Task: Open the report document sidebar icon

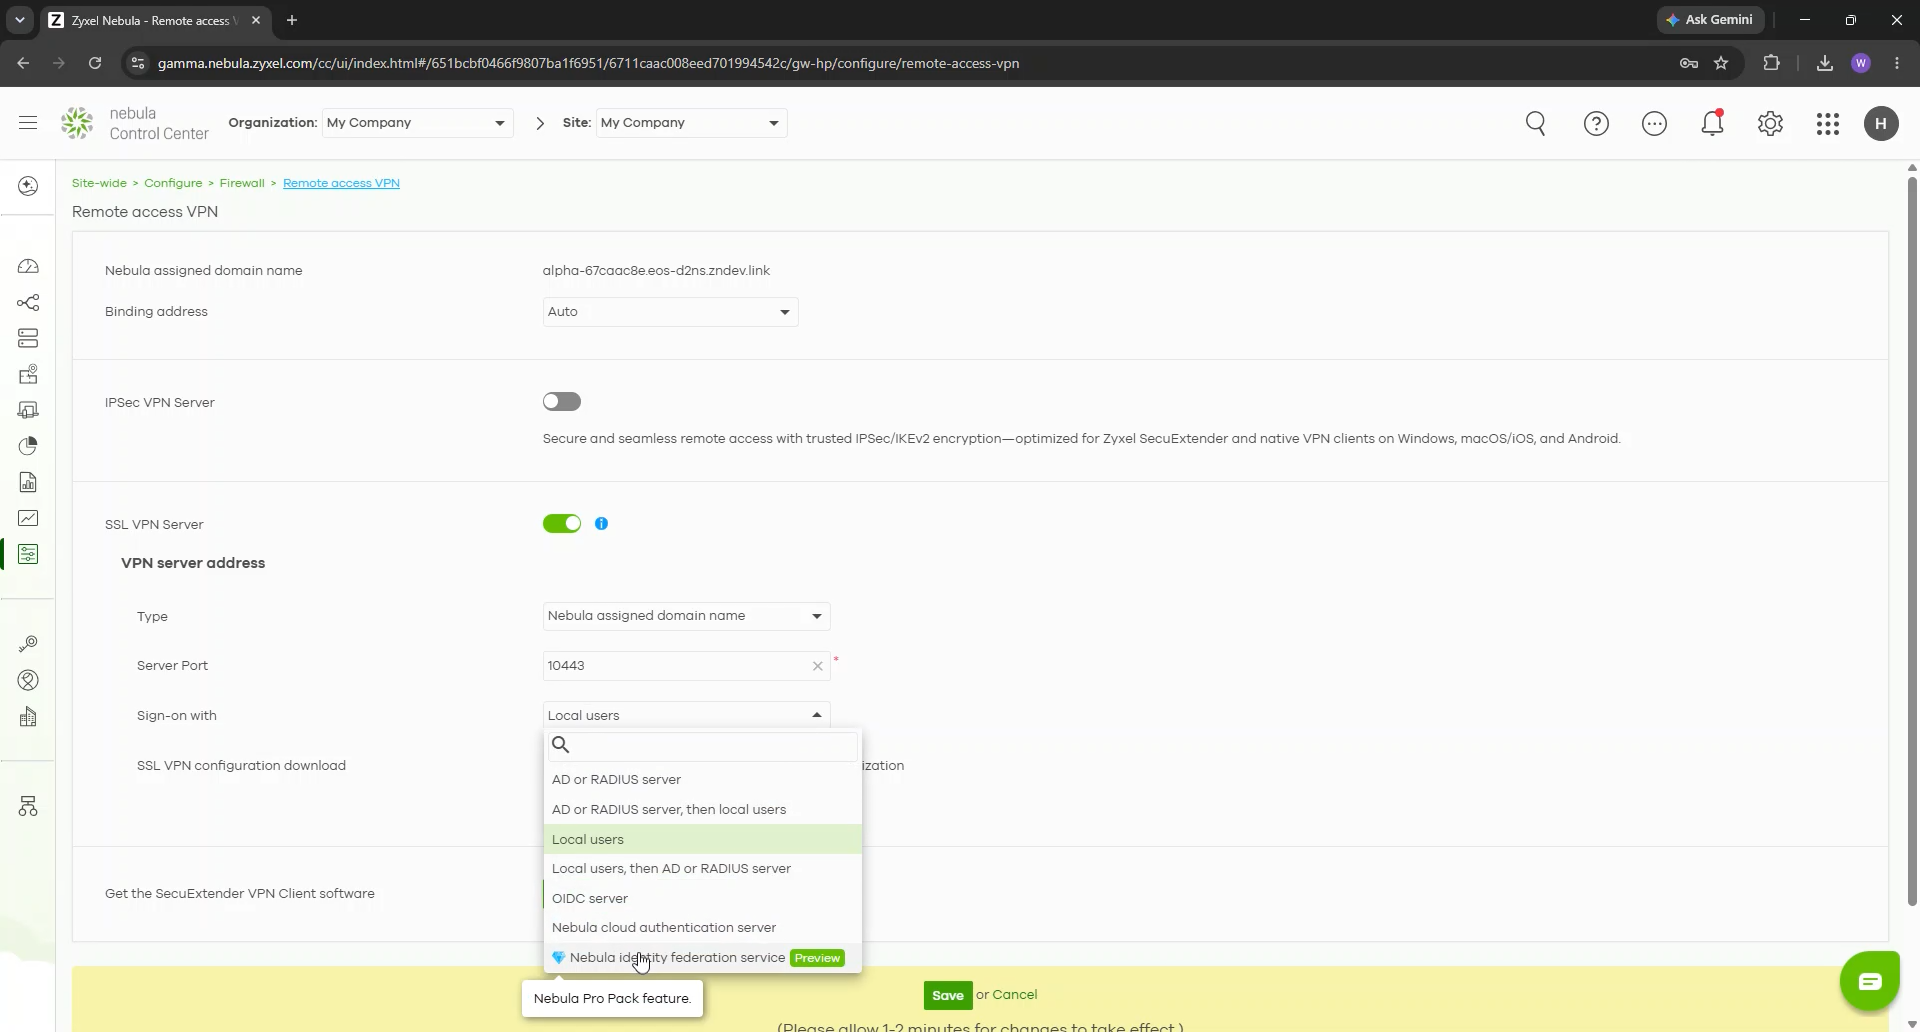Action: tap(28, 482)
